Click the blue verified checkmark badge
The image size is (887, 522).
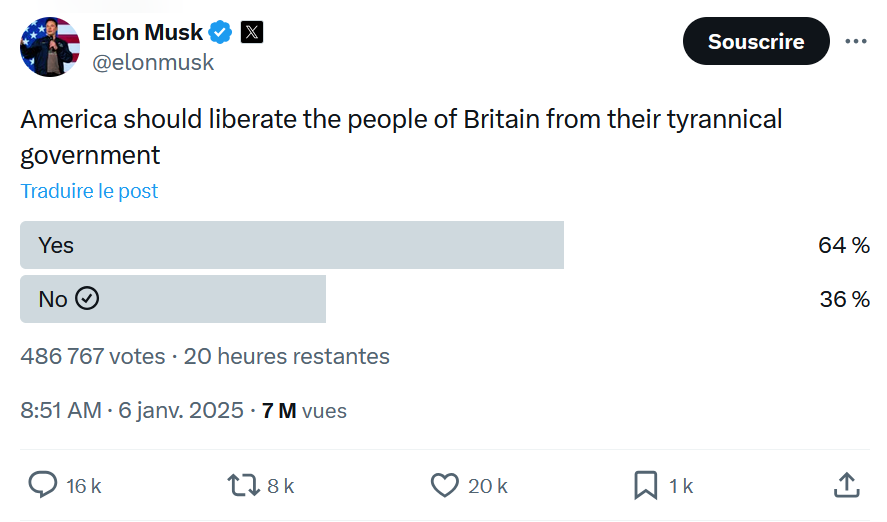[x=221, y=32]
